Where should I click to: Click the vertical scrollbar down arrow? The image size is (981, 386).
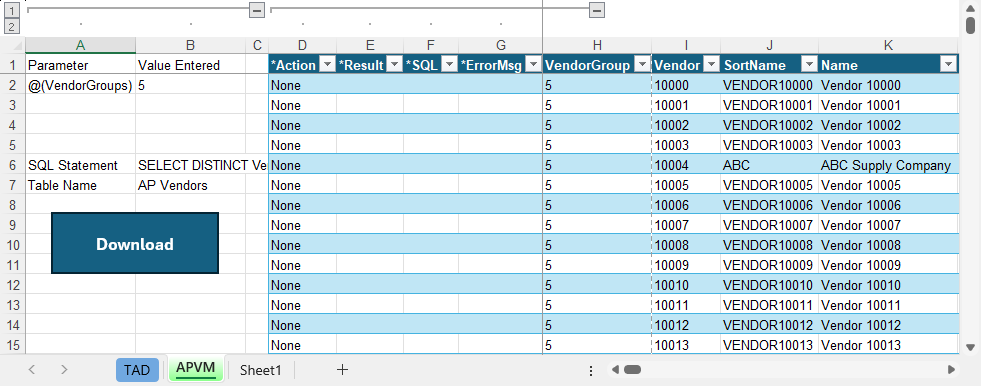970,347
